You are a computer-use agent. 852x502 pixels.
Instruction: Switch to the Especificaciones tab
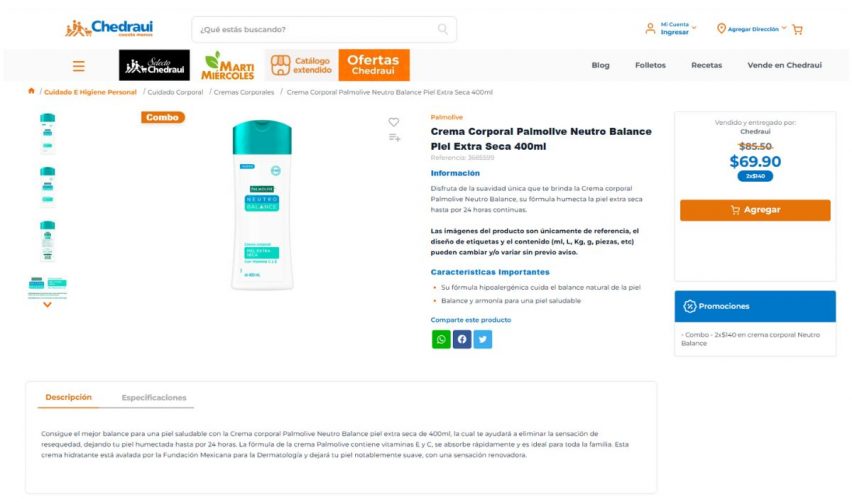[154, 398]
